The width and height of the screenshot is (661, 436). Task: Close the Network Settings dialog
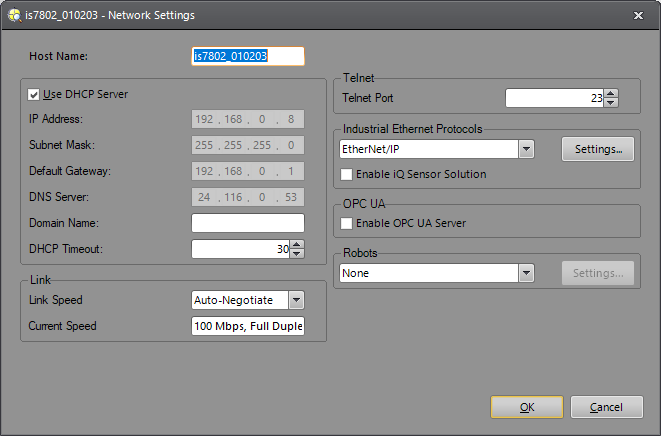(x=638, y=15)
